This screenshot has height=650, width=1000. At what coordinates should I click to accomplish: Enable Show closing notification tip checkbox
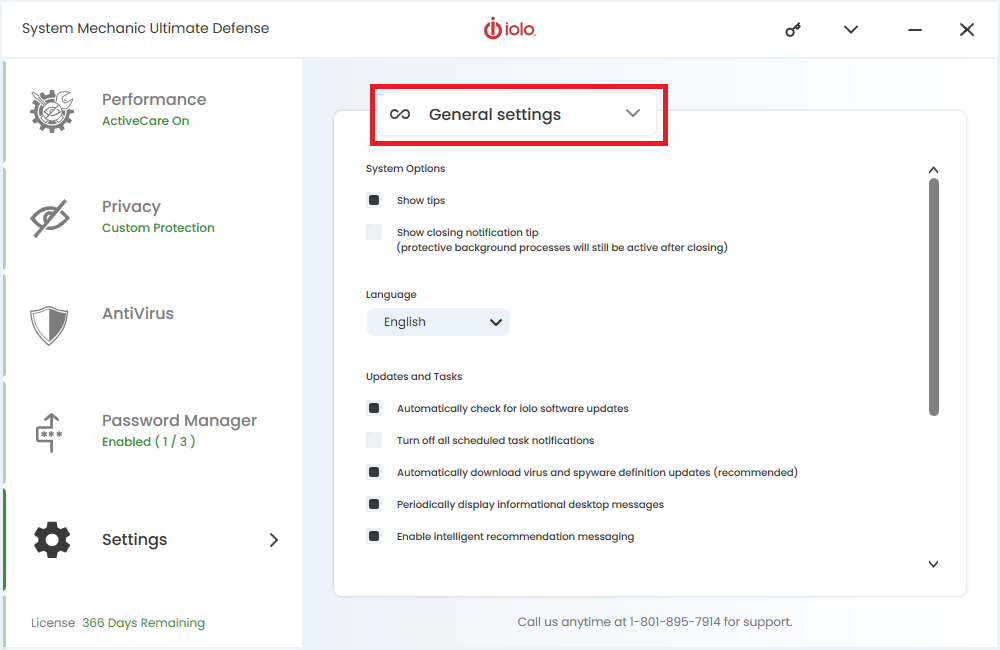pos(374,232)
